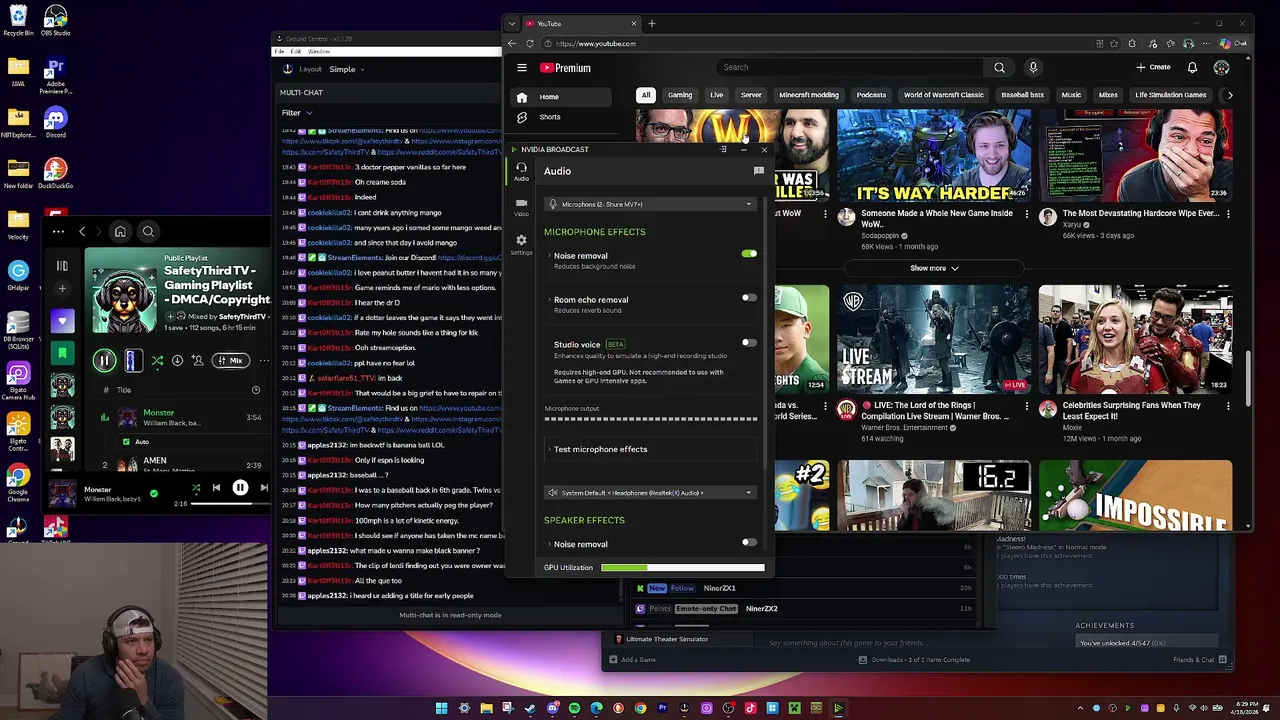Reload the YouTube page
1280x720 pixels.
pos(530,44)
